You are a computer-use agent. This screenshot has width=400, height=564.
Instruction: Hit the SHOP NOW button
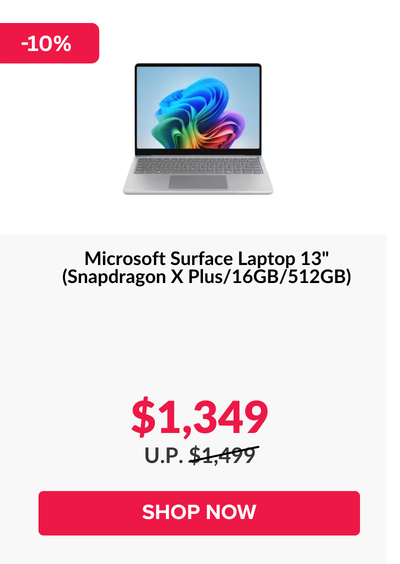(x=199, y=513)
